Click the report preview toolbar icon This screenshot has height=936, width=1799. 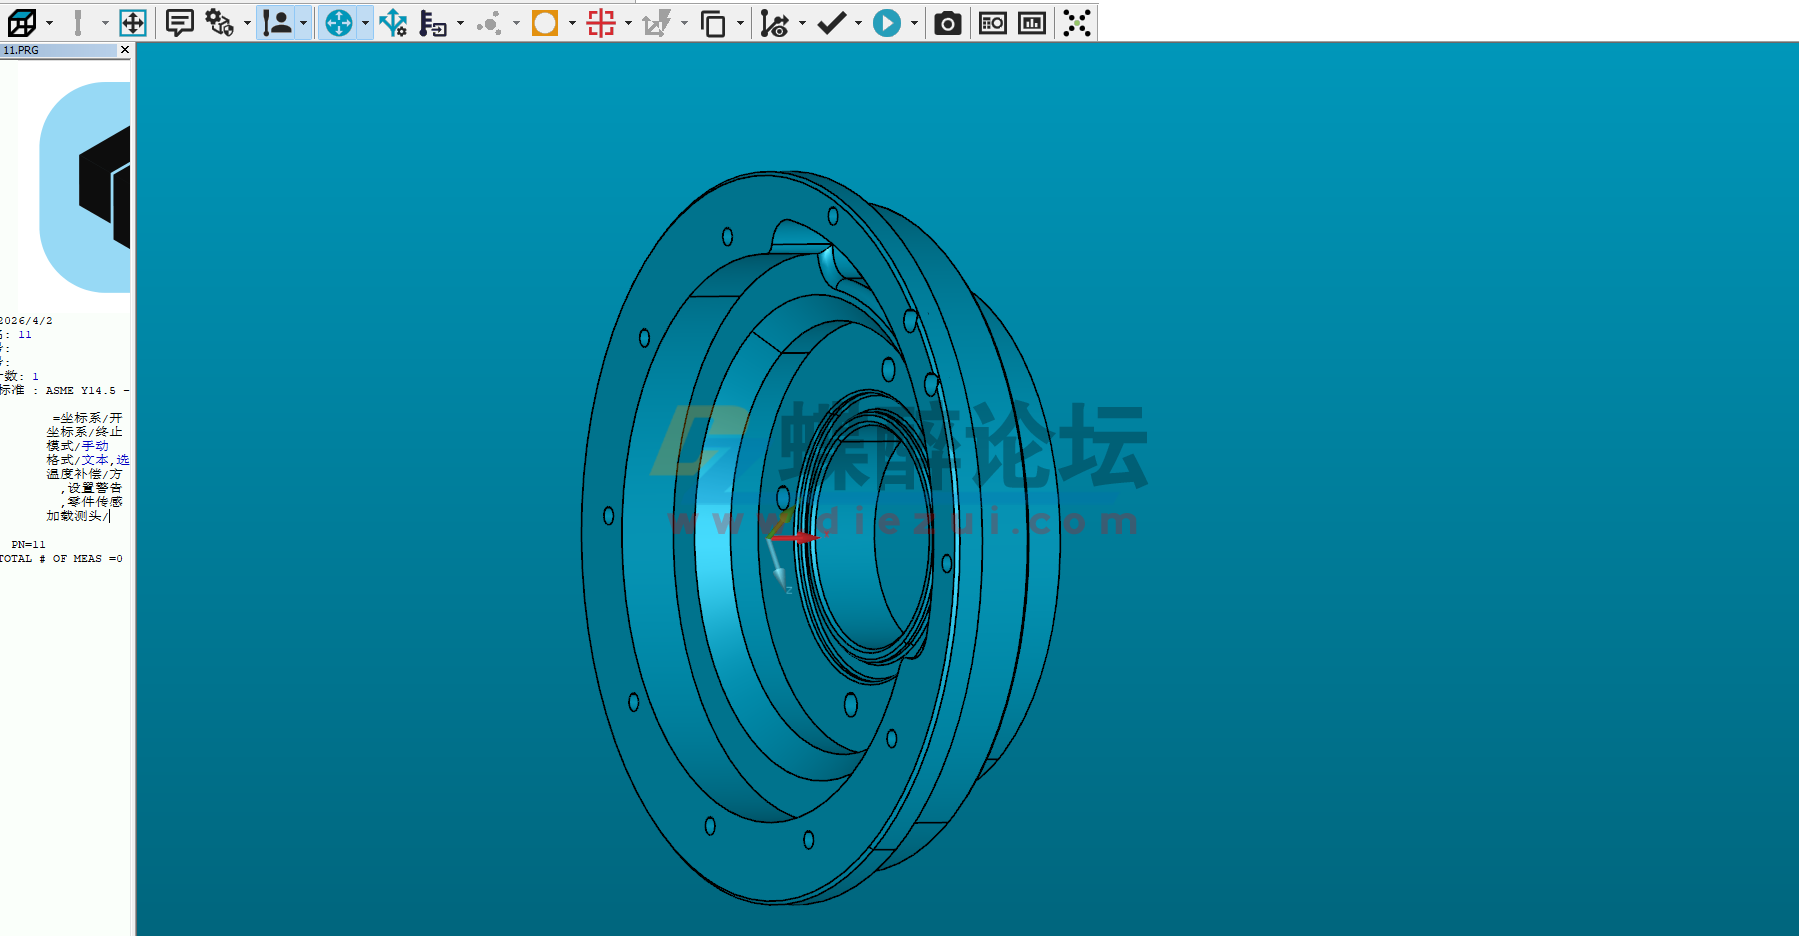[x=992, y=22]
